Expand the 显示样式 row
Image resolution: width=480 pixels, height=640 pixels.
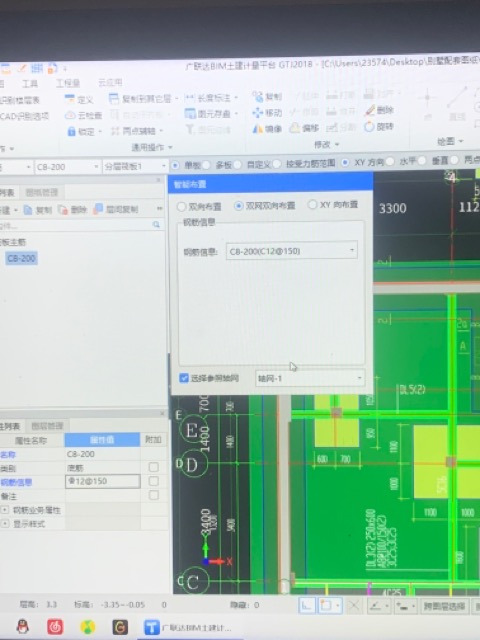click(4, 524)
